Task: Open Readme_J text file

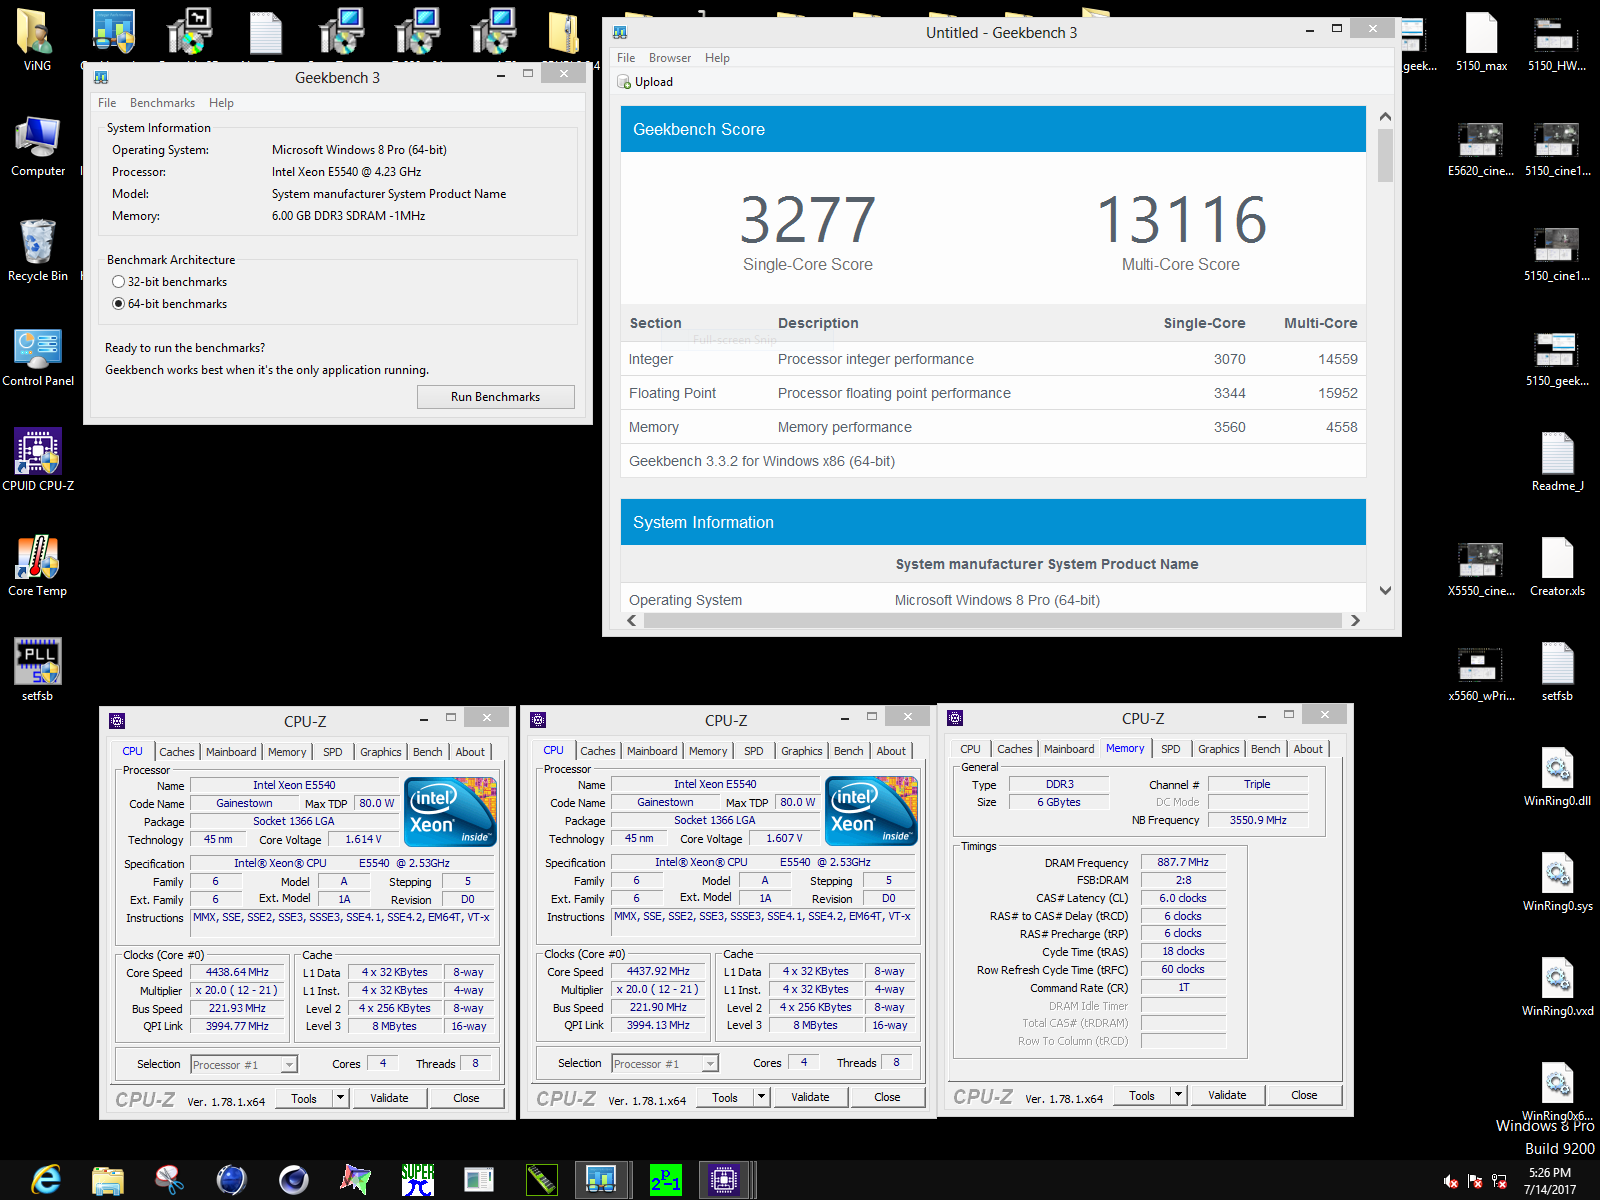Action: click(1557, 462)
